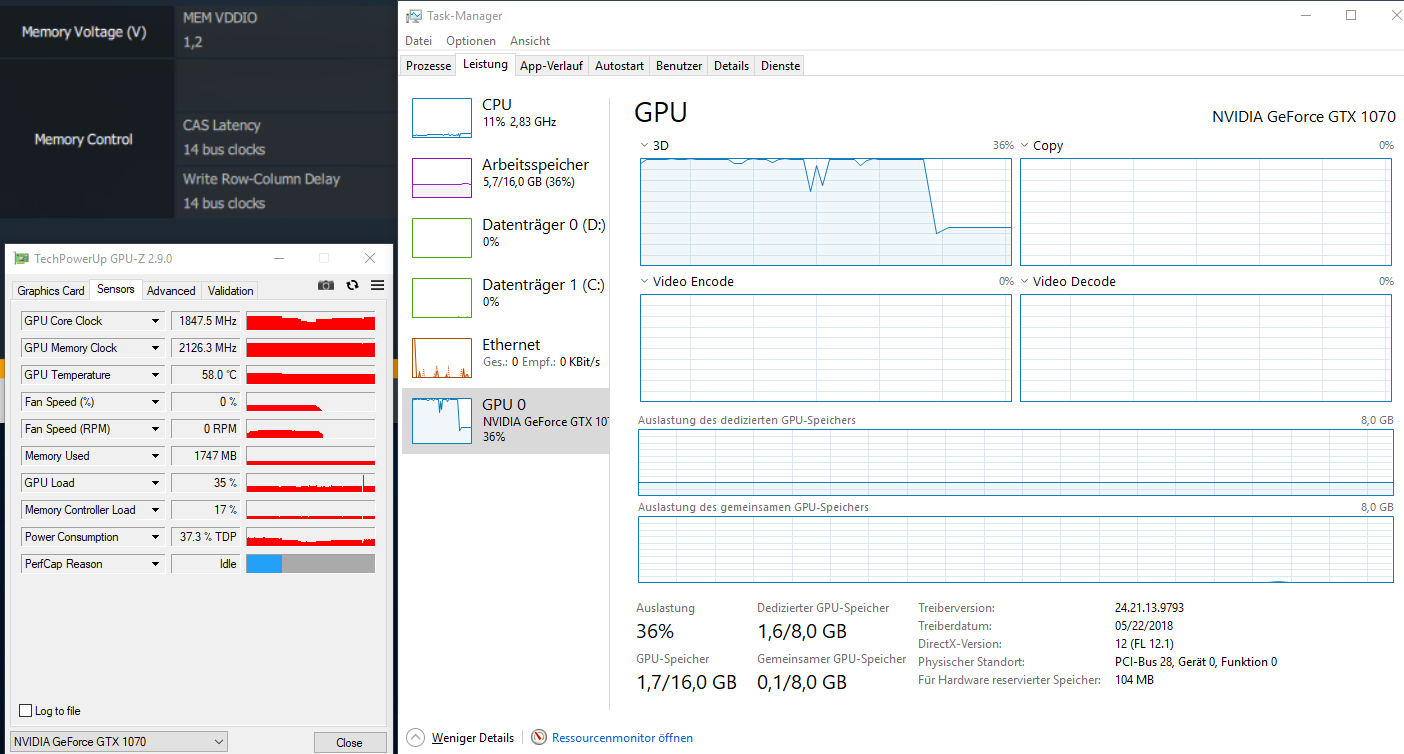Switch to the Autostart tab
Image resolution: width=1404 pixels, height=754 pixels.
point(619,66)
